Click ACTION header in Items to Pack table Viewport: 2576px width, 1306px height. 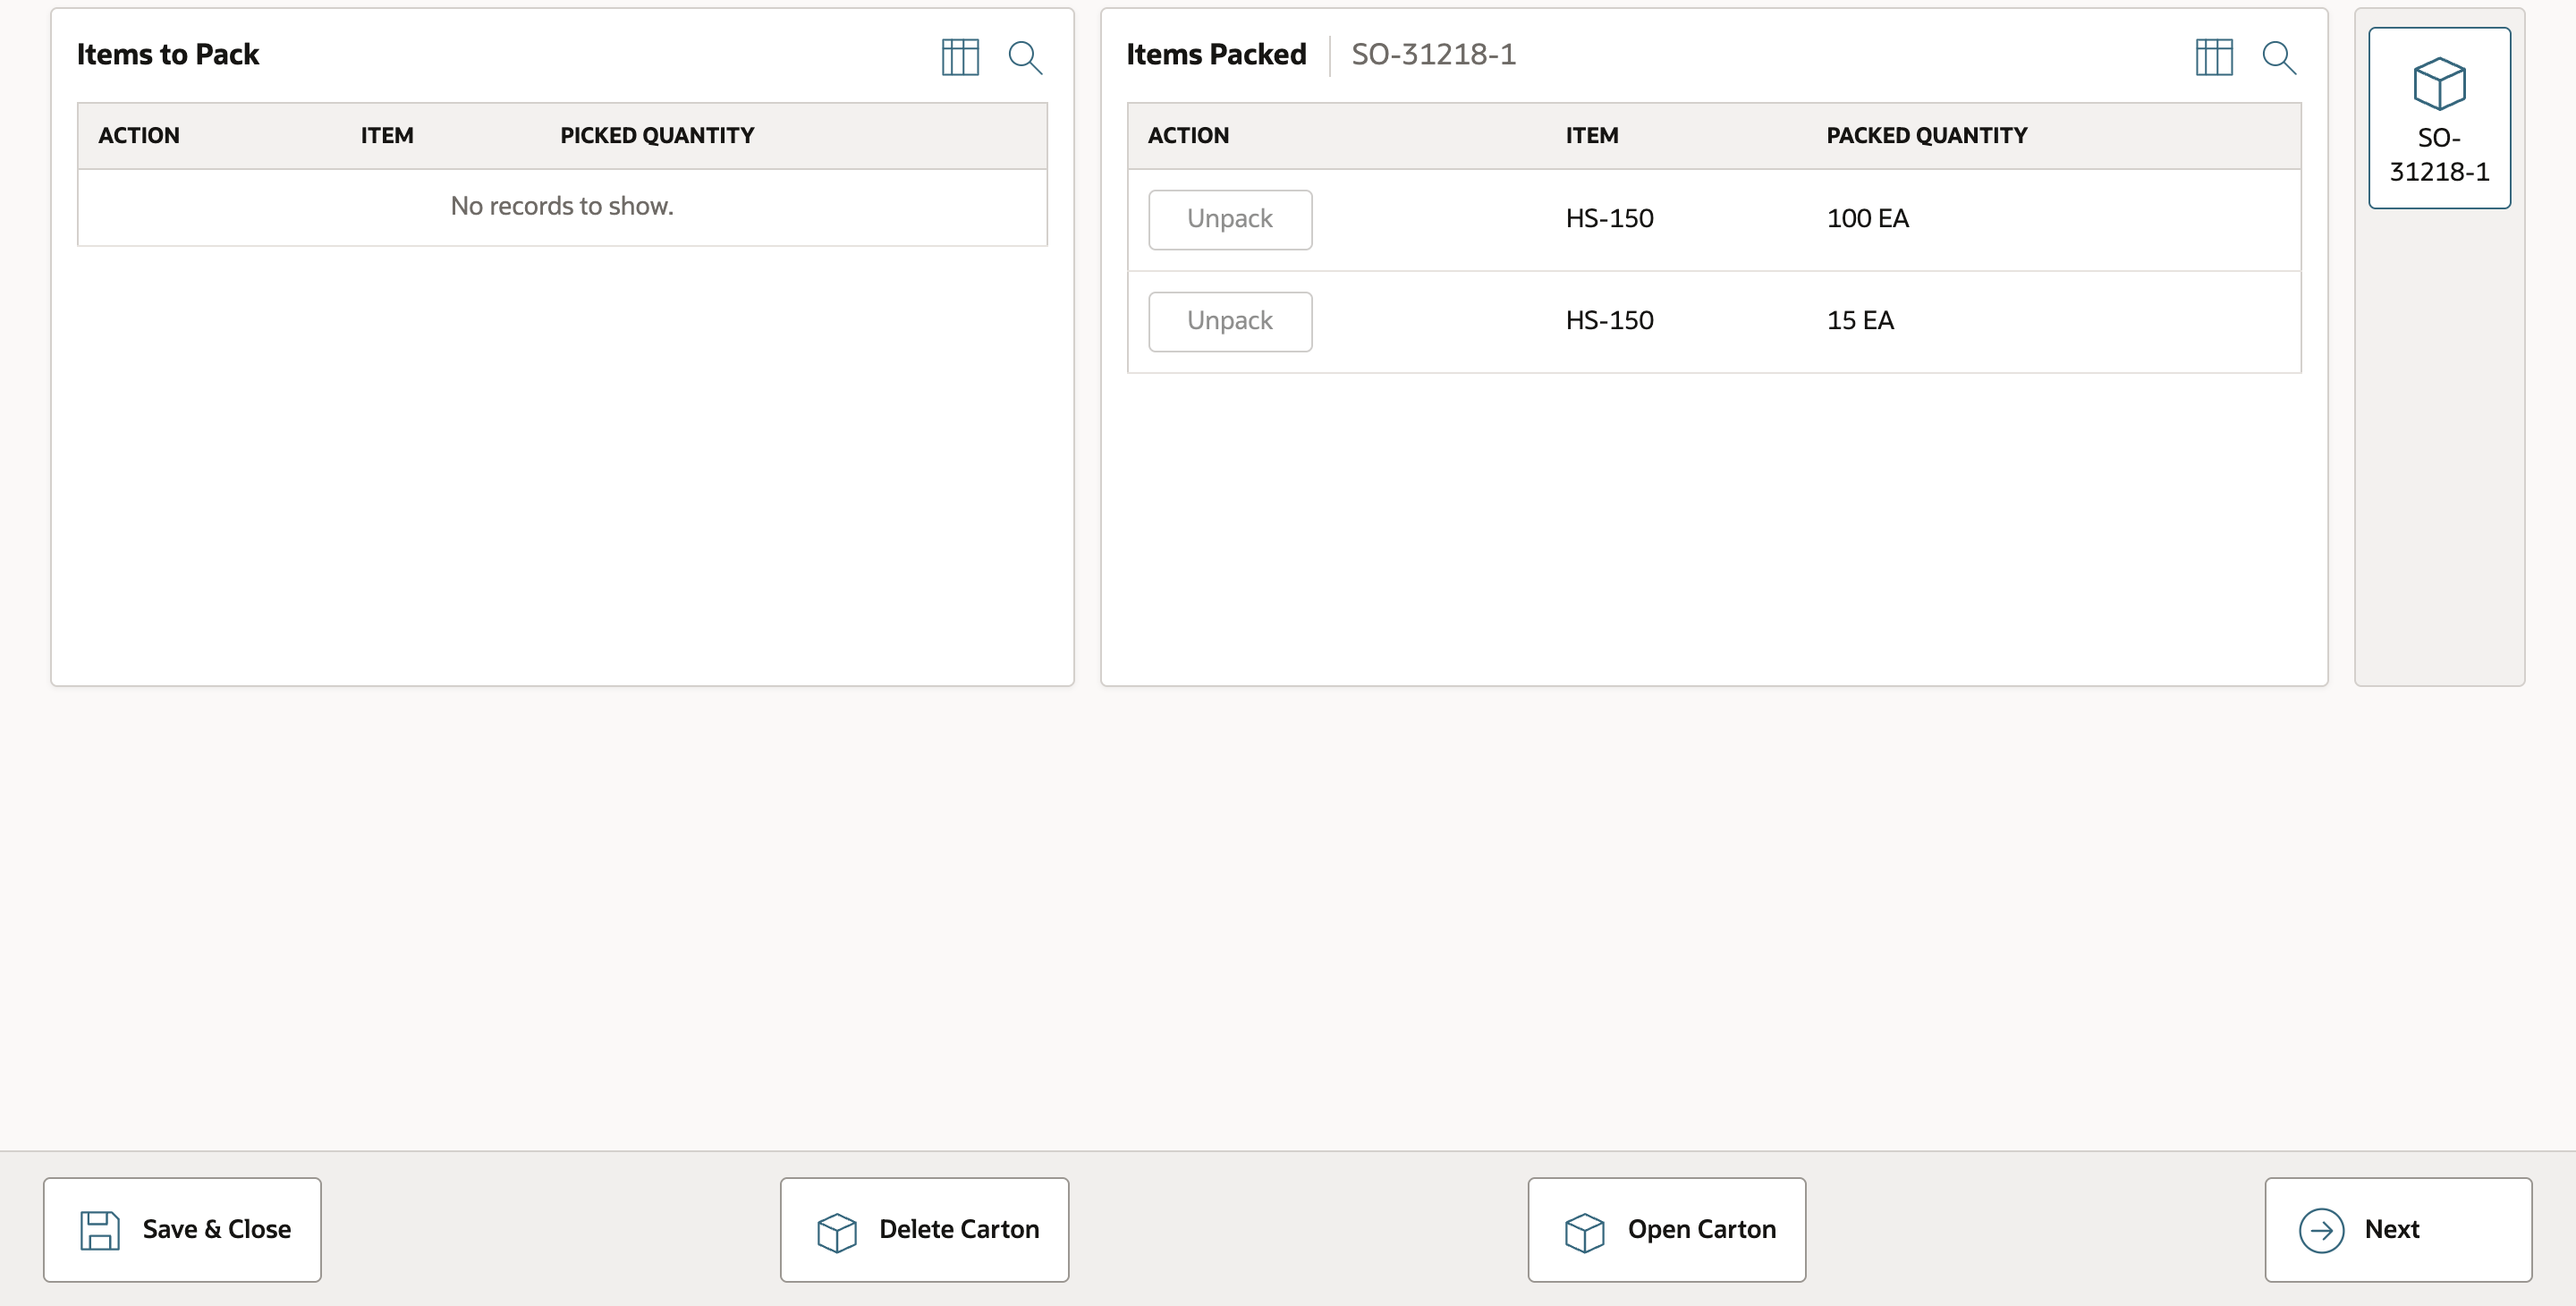[x=139, y=135]
